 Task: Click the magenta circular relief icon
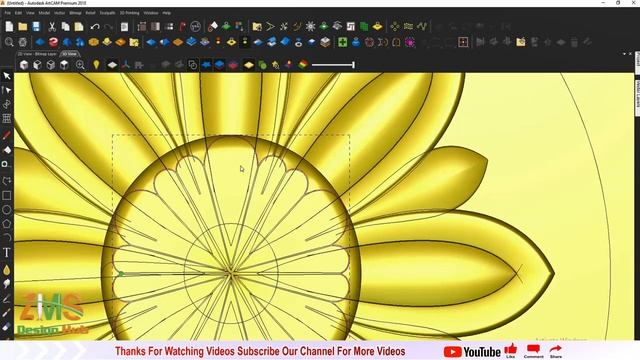pyautogui.click(x=409, y=42)
